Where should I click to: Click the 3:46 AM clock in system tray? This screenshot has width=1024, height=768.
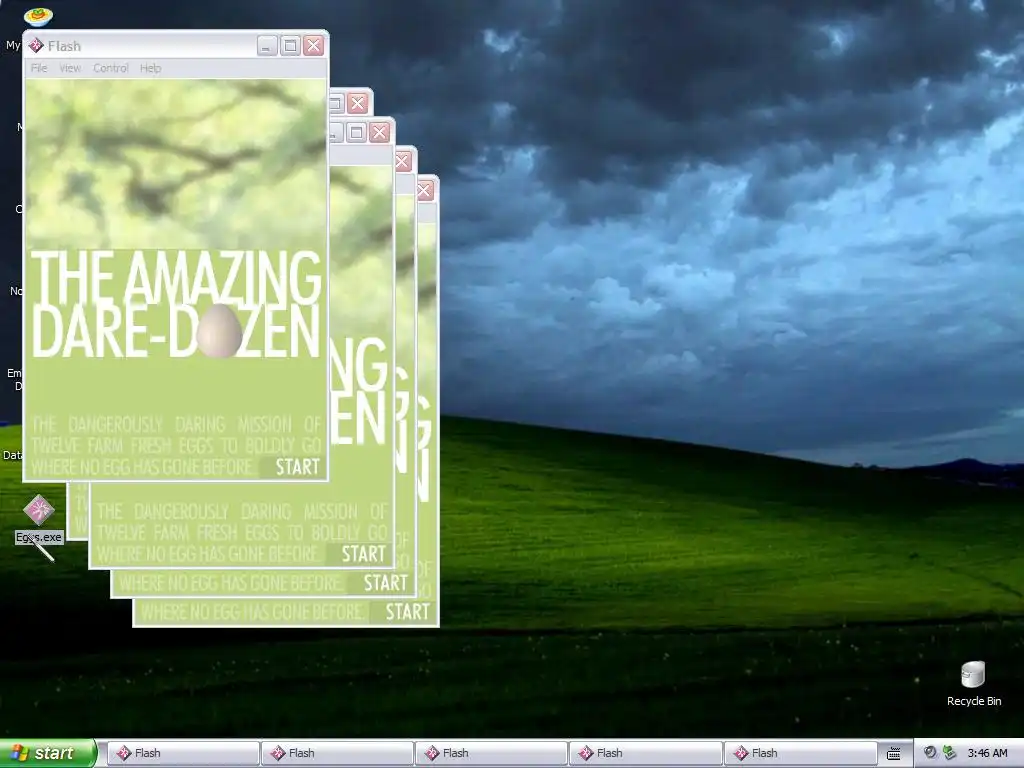[987, 753]
